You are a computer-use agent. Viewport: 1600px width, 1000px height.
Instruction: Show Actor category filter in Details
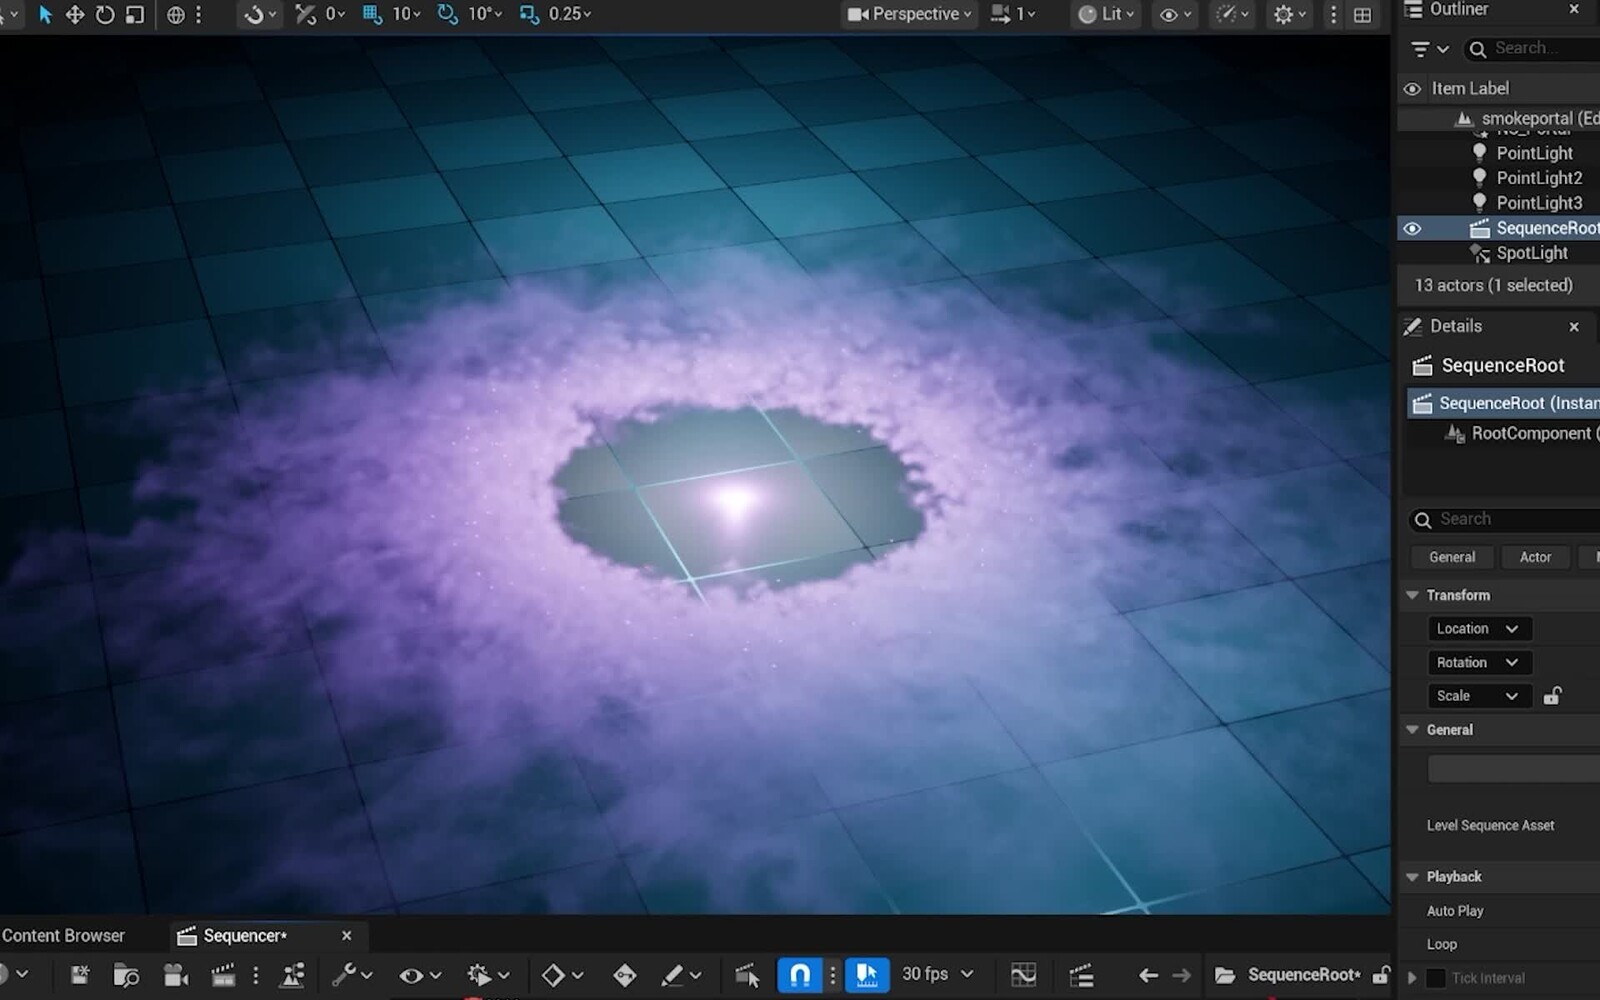[1536, 557]
